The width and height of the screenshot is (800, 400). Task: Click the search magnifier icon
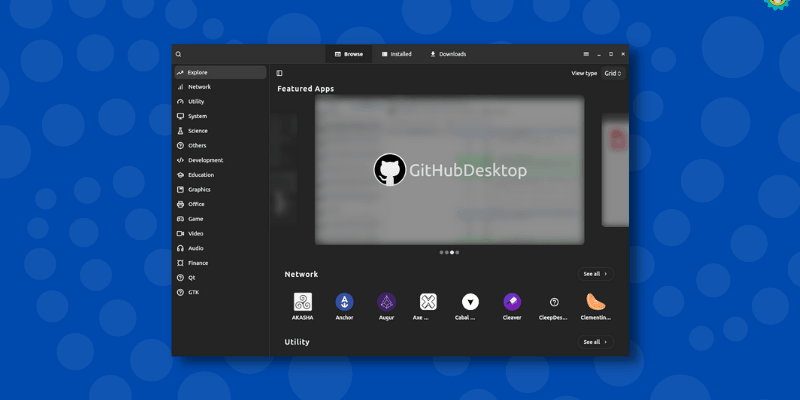pos(178,54)
